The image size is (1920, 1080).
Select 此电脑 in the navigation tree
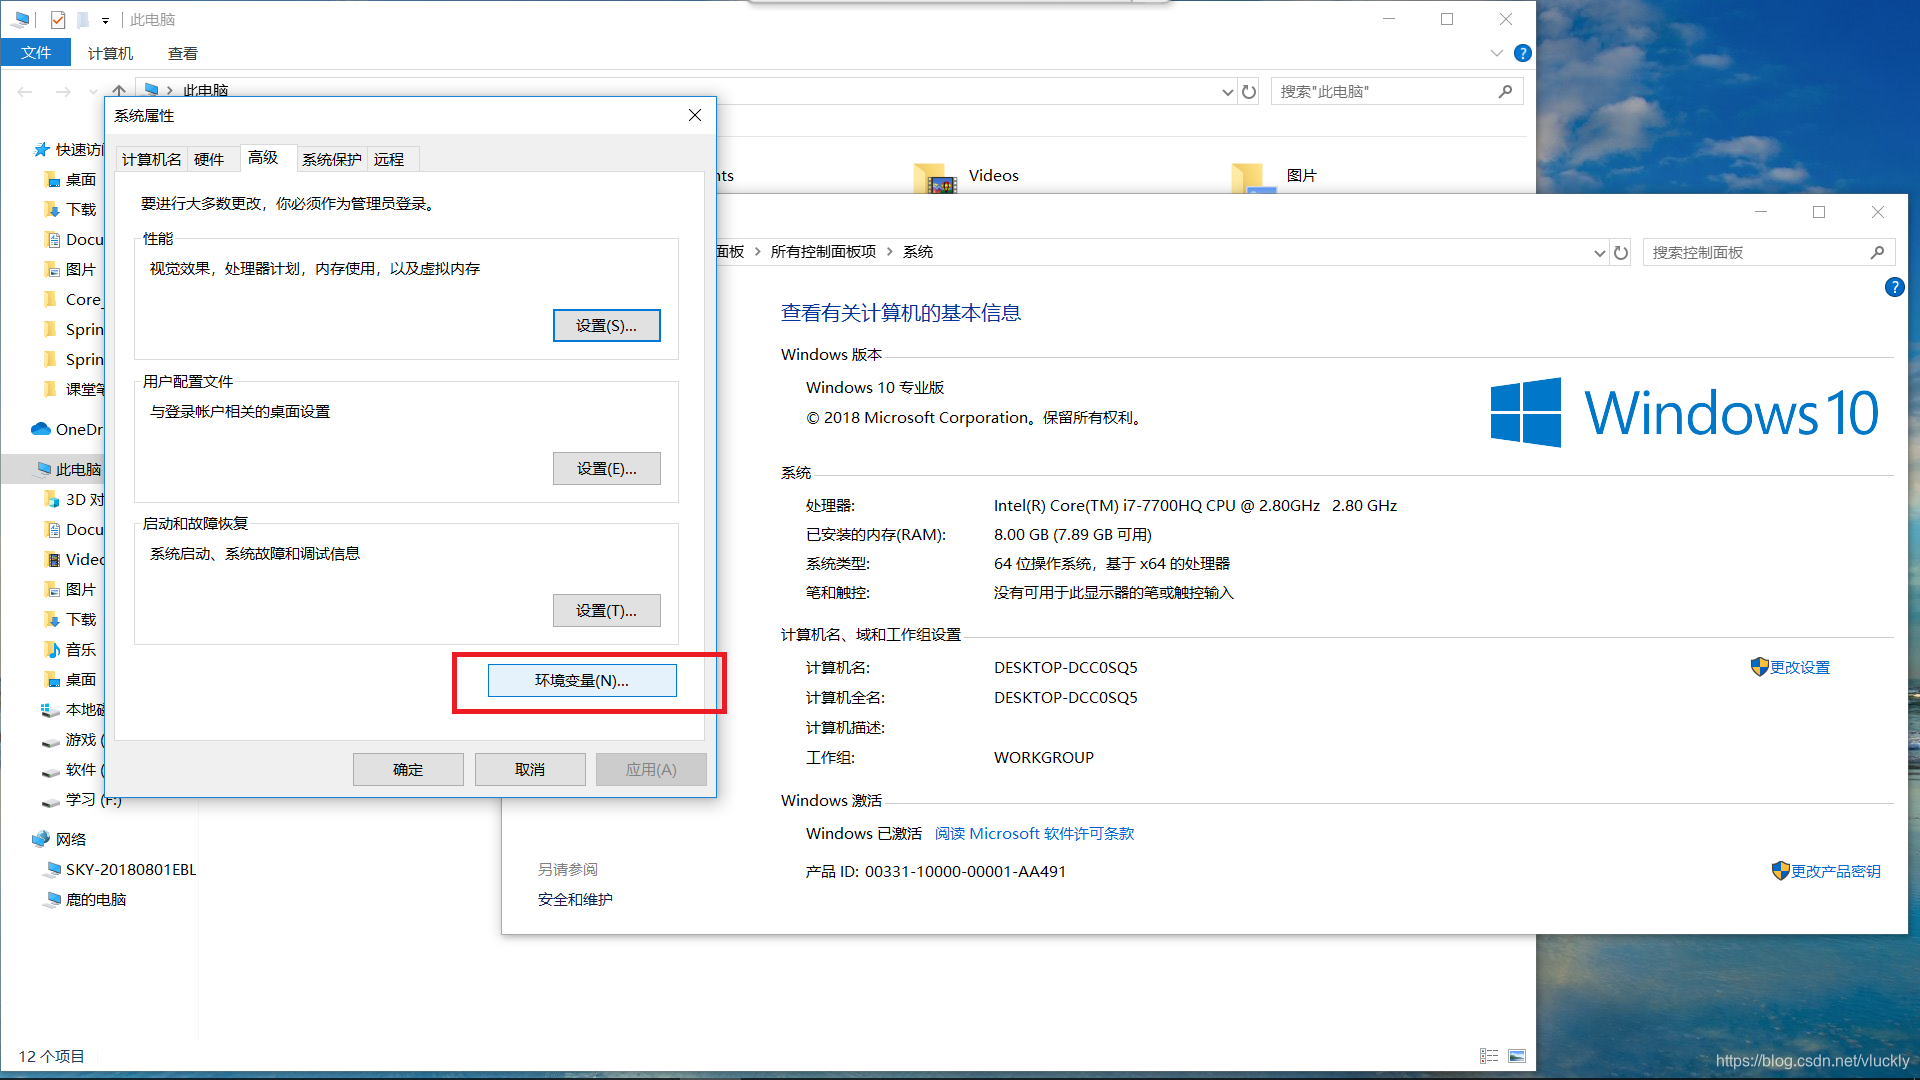point(78,470)
